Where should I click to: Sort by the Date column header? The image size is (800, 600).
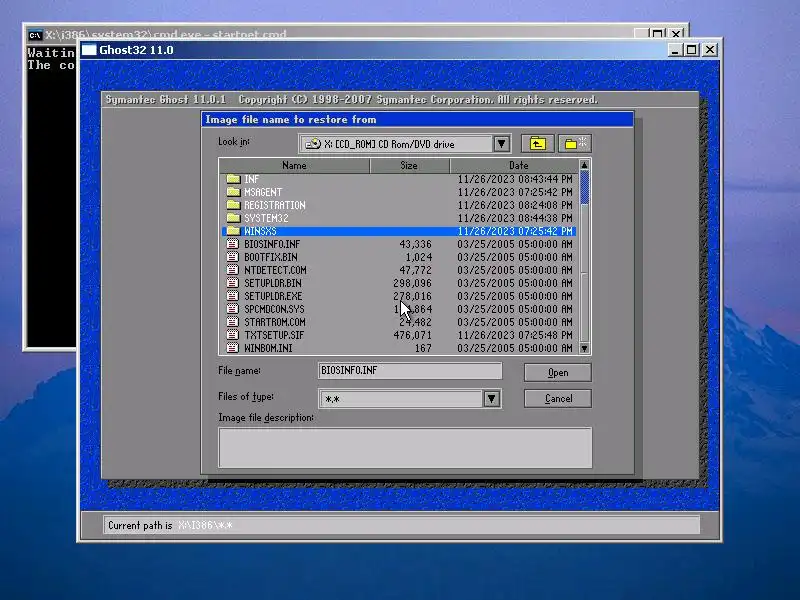tap(514, 165)
